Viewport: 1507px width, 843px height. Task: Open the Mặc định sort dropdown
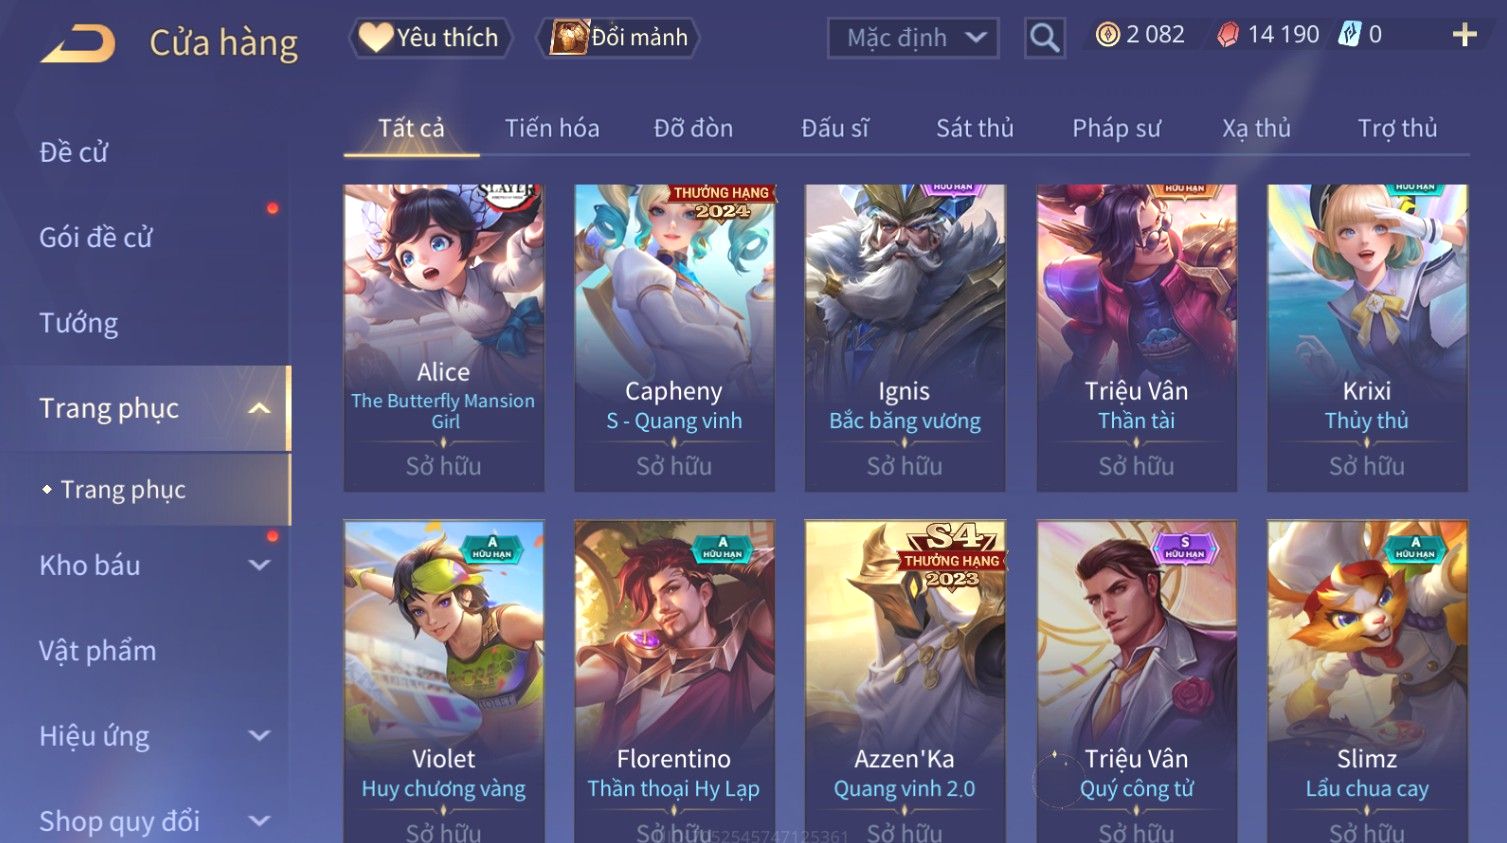[913, 38]
